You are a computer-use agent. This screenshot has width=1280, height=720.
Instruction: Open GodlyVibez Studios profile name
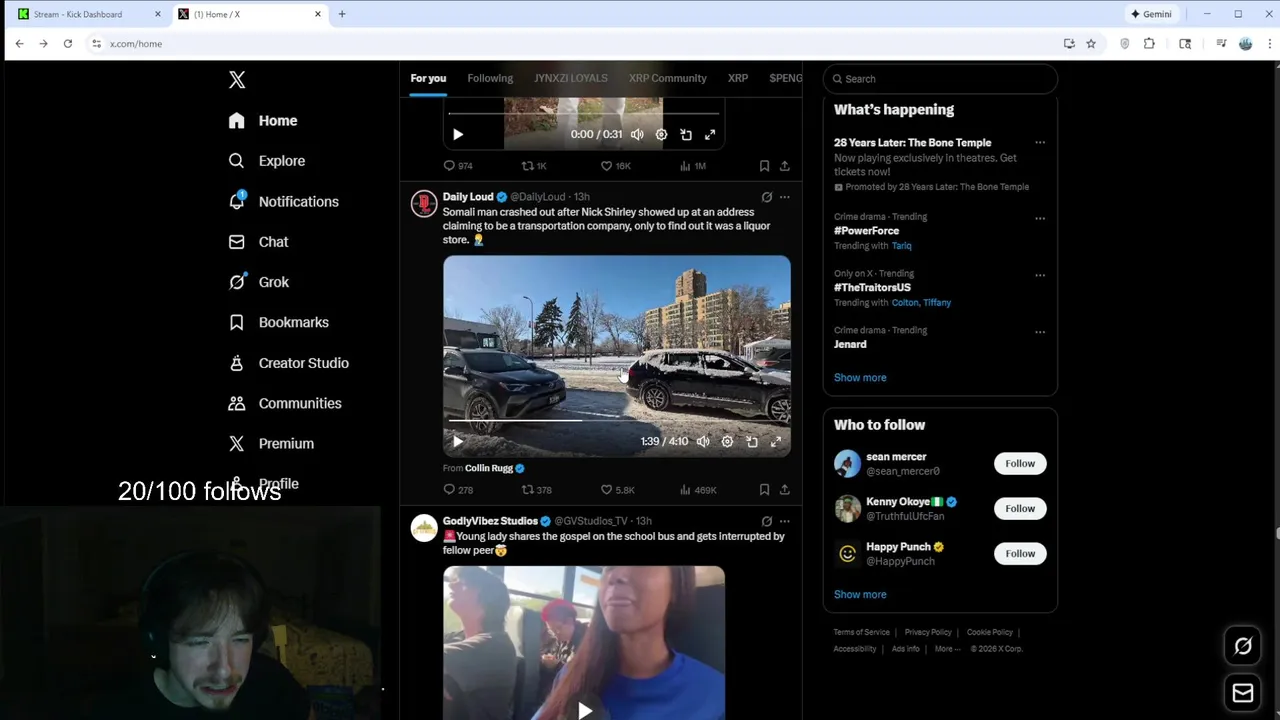click(490, 521)
